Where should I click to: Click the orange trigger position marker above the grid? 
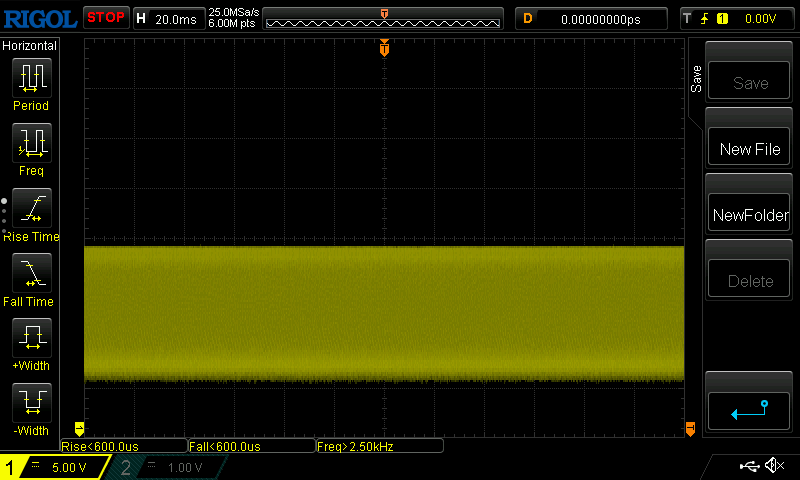(384, 47)
